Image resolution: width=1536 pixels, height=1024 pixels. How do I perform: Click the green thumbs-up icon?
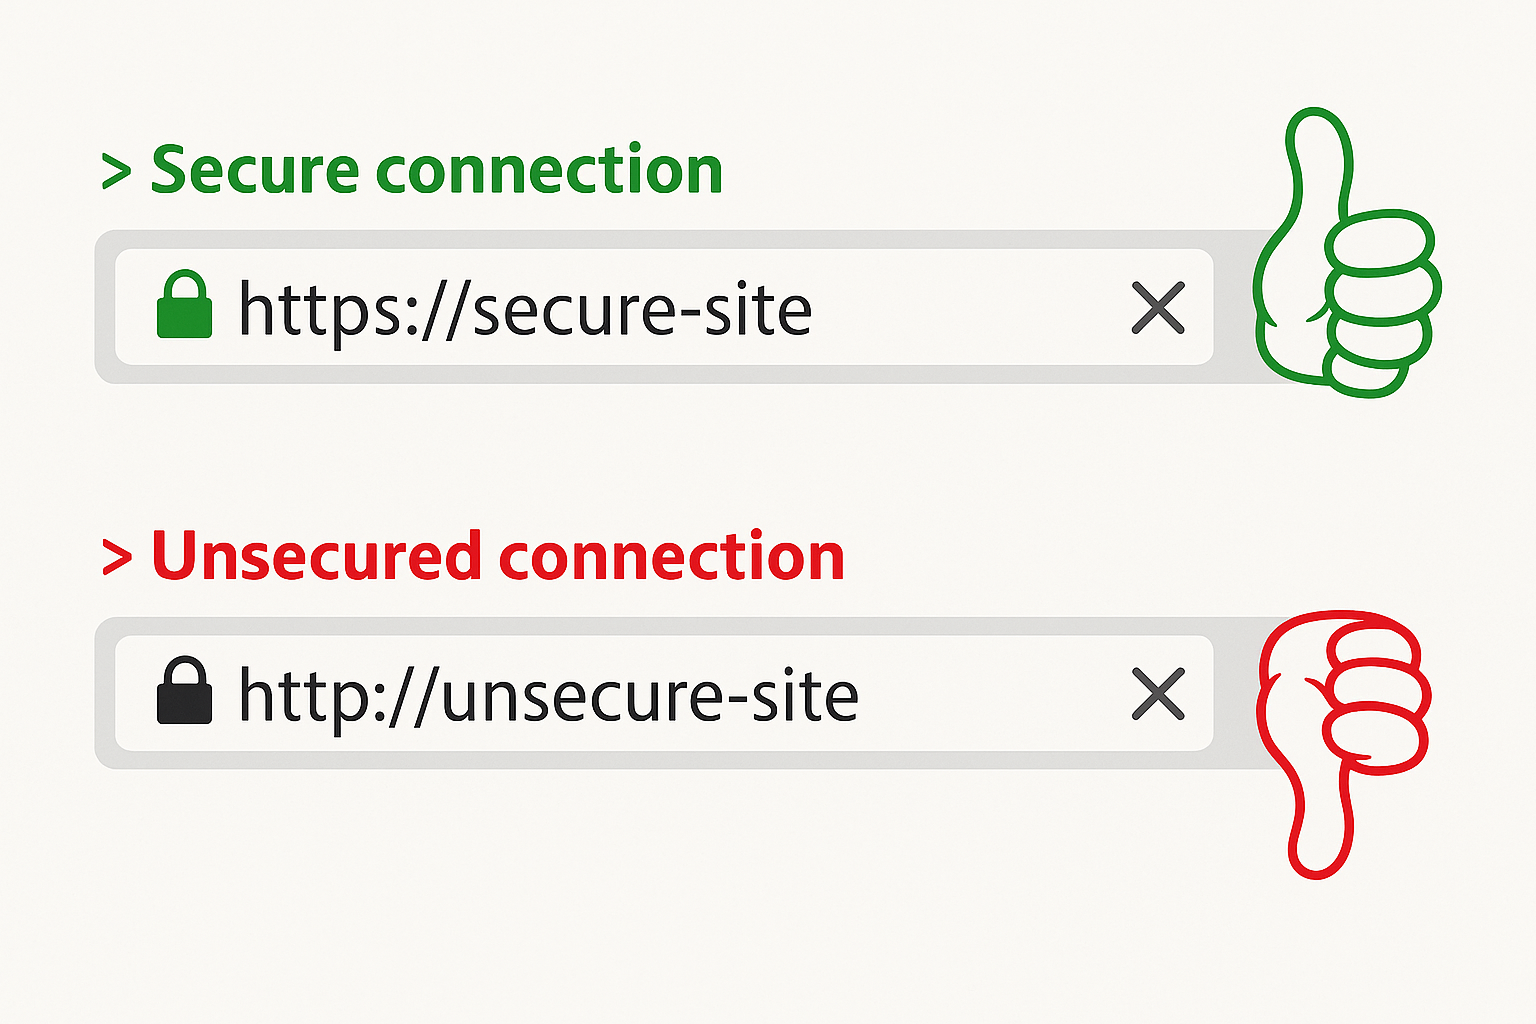point(1346,252)
